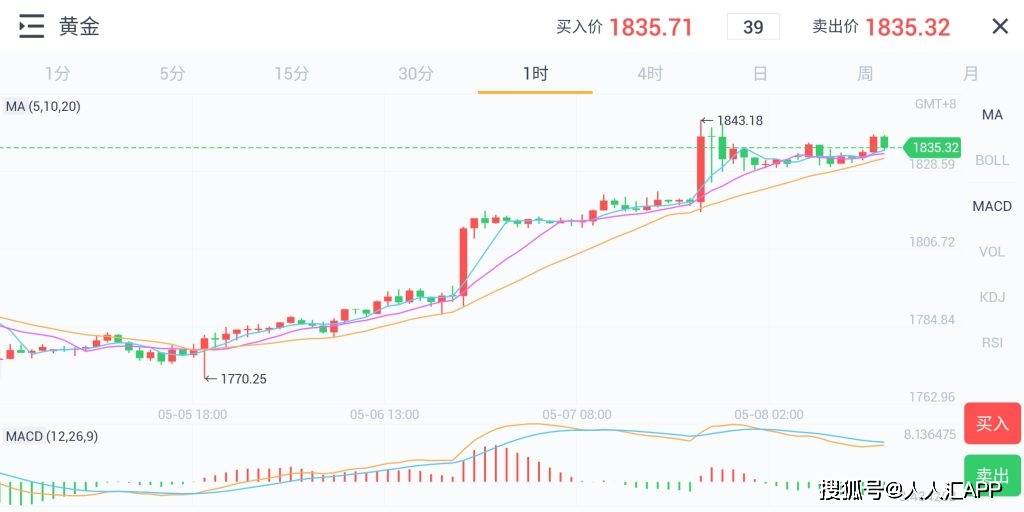
Task: Switch to the 1分 timeframe tab
Action: [57, 73]
